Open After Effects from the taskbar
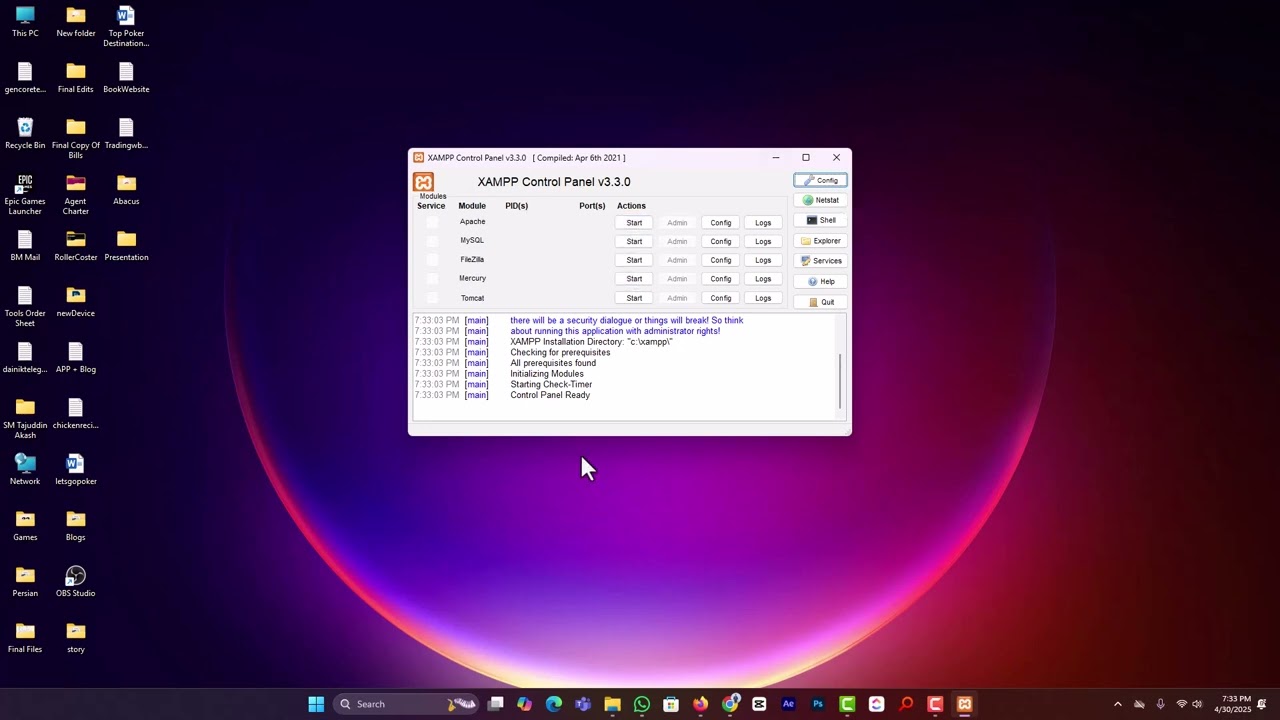 [788, 704]
